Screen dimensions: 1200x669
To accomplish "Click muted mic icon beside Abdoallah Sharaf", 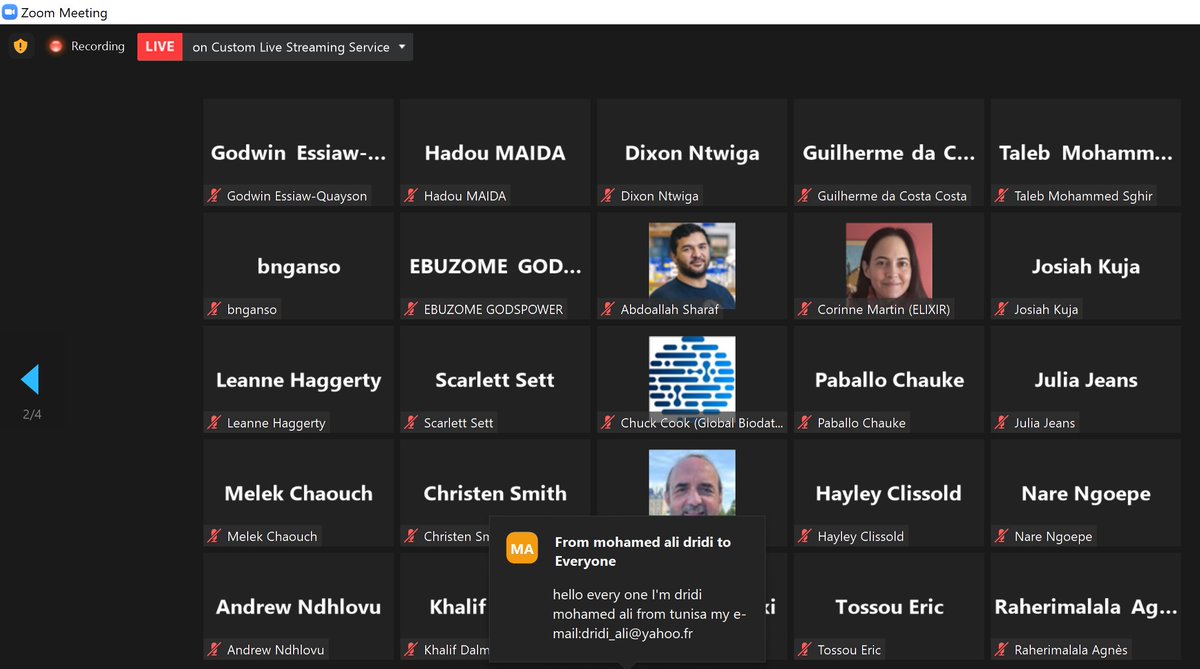I will tap(608, 309).
